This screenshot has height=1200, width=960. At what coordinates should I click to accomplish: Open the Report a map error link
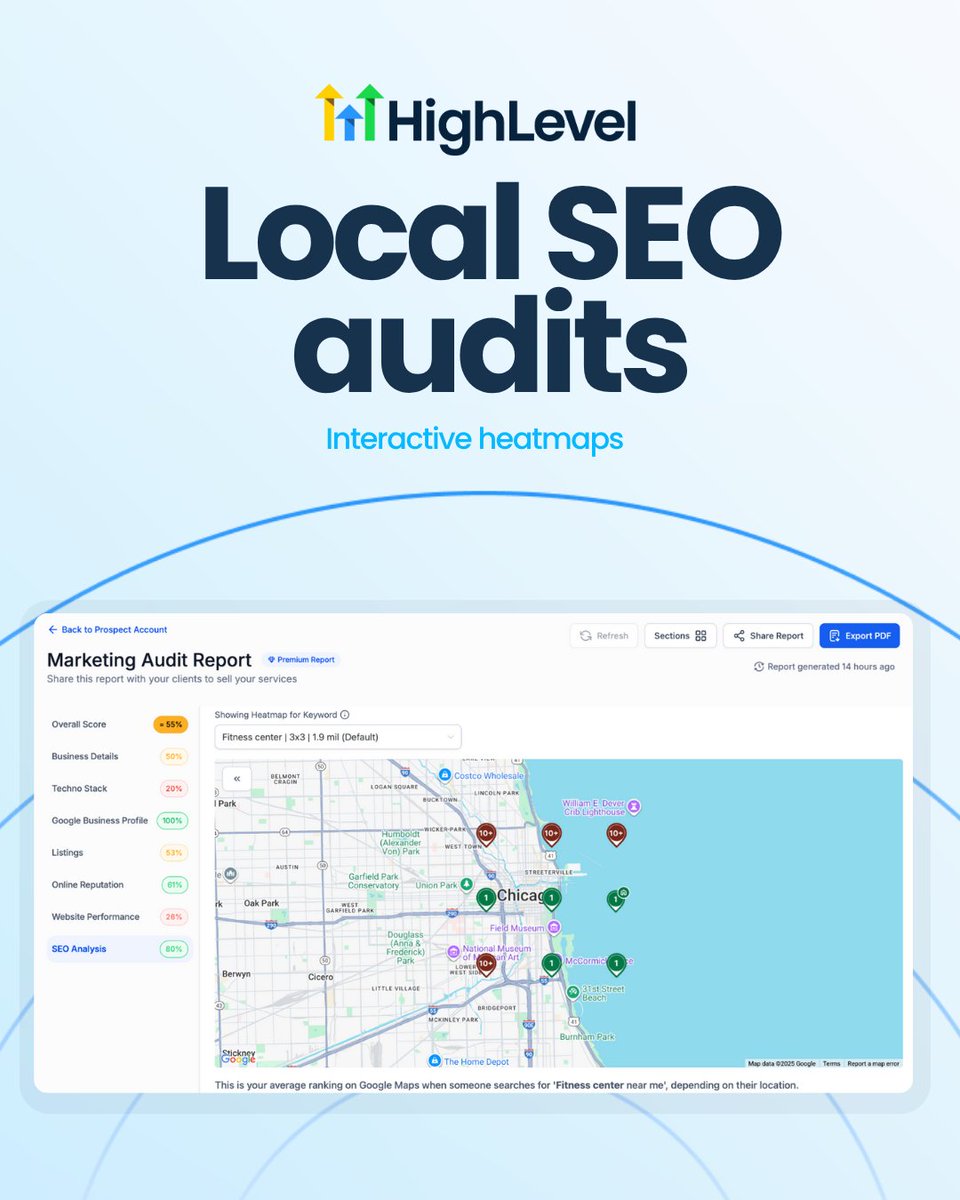pyautogui.click(x=873, y=1063)
